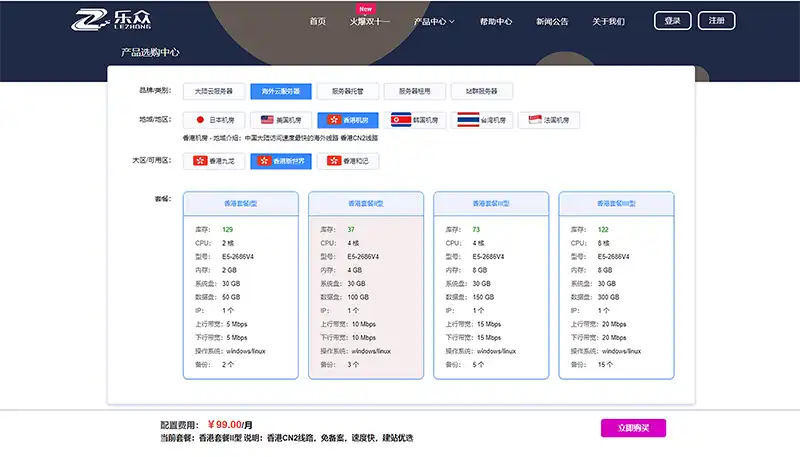Select the 服务器租用 category option
Screen dimensions: 800x457
(415, 91)
